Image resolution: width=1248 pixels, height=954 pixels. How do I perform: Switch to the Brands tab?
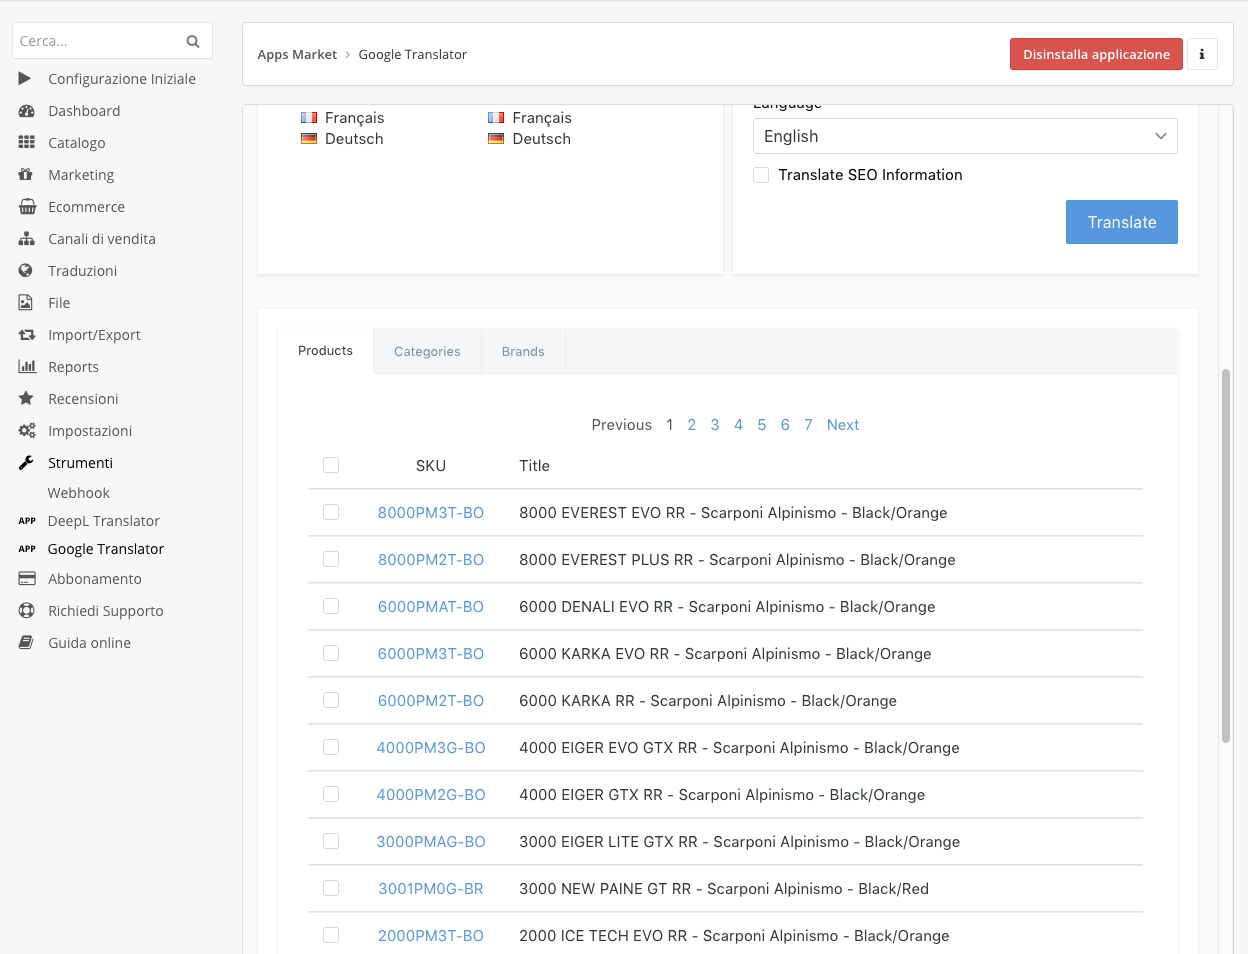coord(523,352)
